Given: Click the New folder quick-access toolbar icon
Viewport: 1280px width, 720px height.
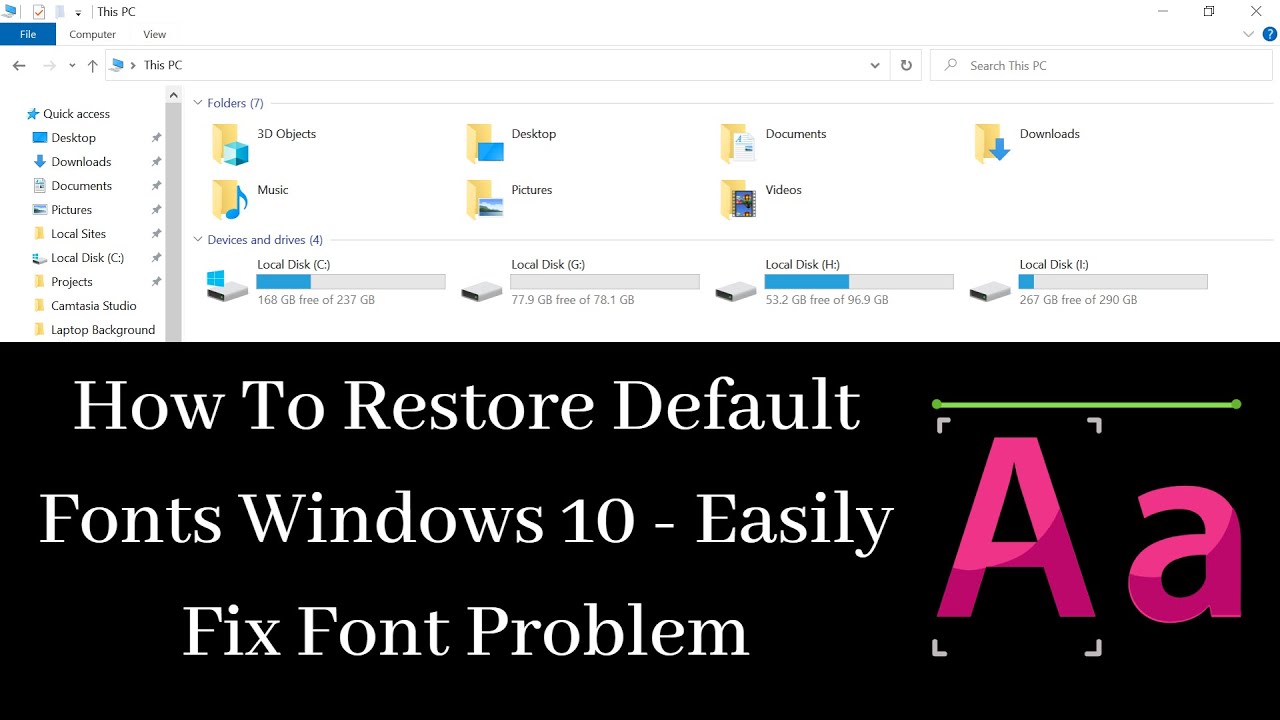Looking at the screenshot, I should (x=60, y=12).
